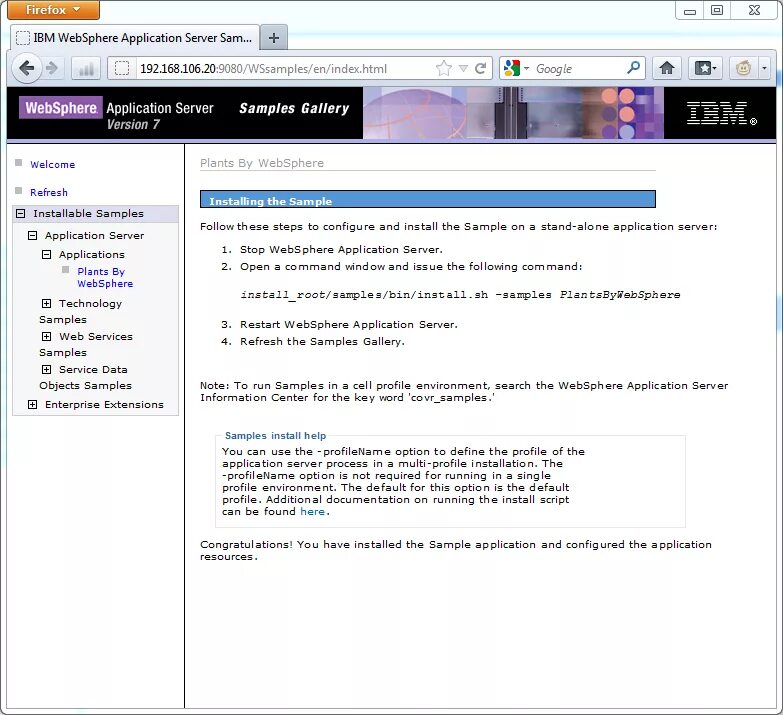Expand the Enterprise Extensions node
The width and height of the screenshot is (783, 715).
(32, 404)
